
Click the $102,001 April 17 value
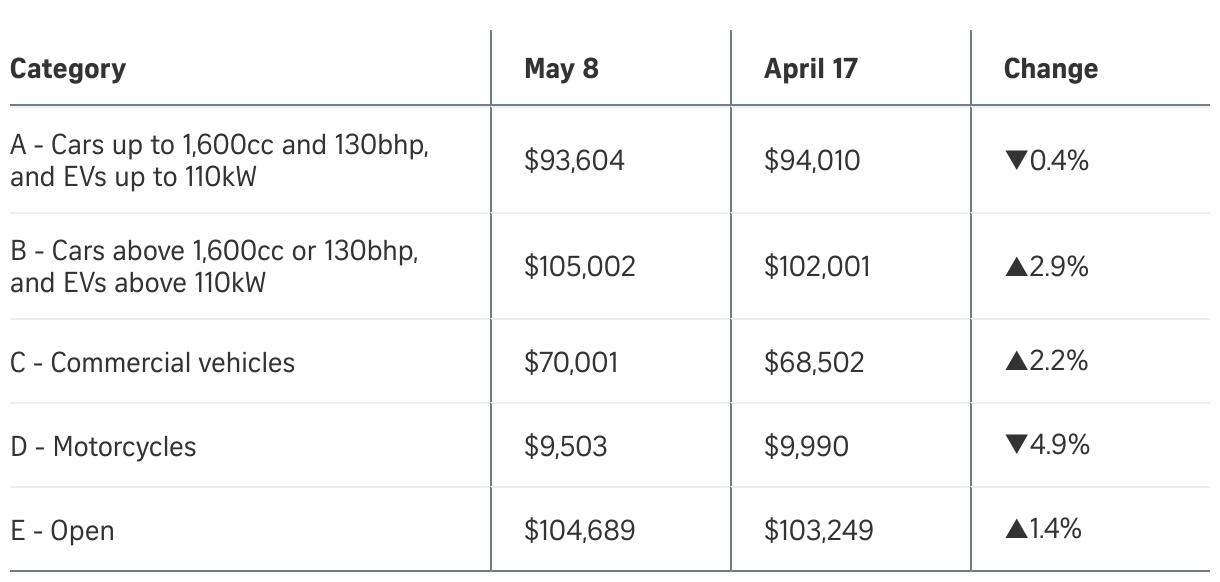pyautogui.click(x=817, y=267)
